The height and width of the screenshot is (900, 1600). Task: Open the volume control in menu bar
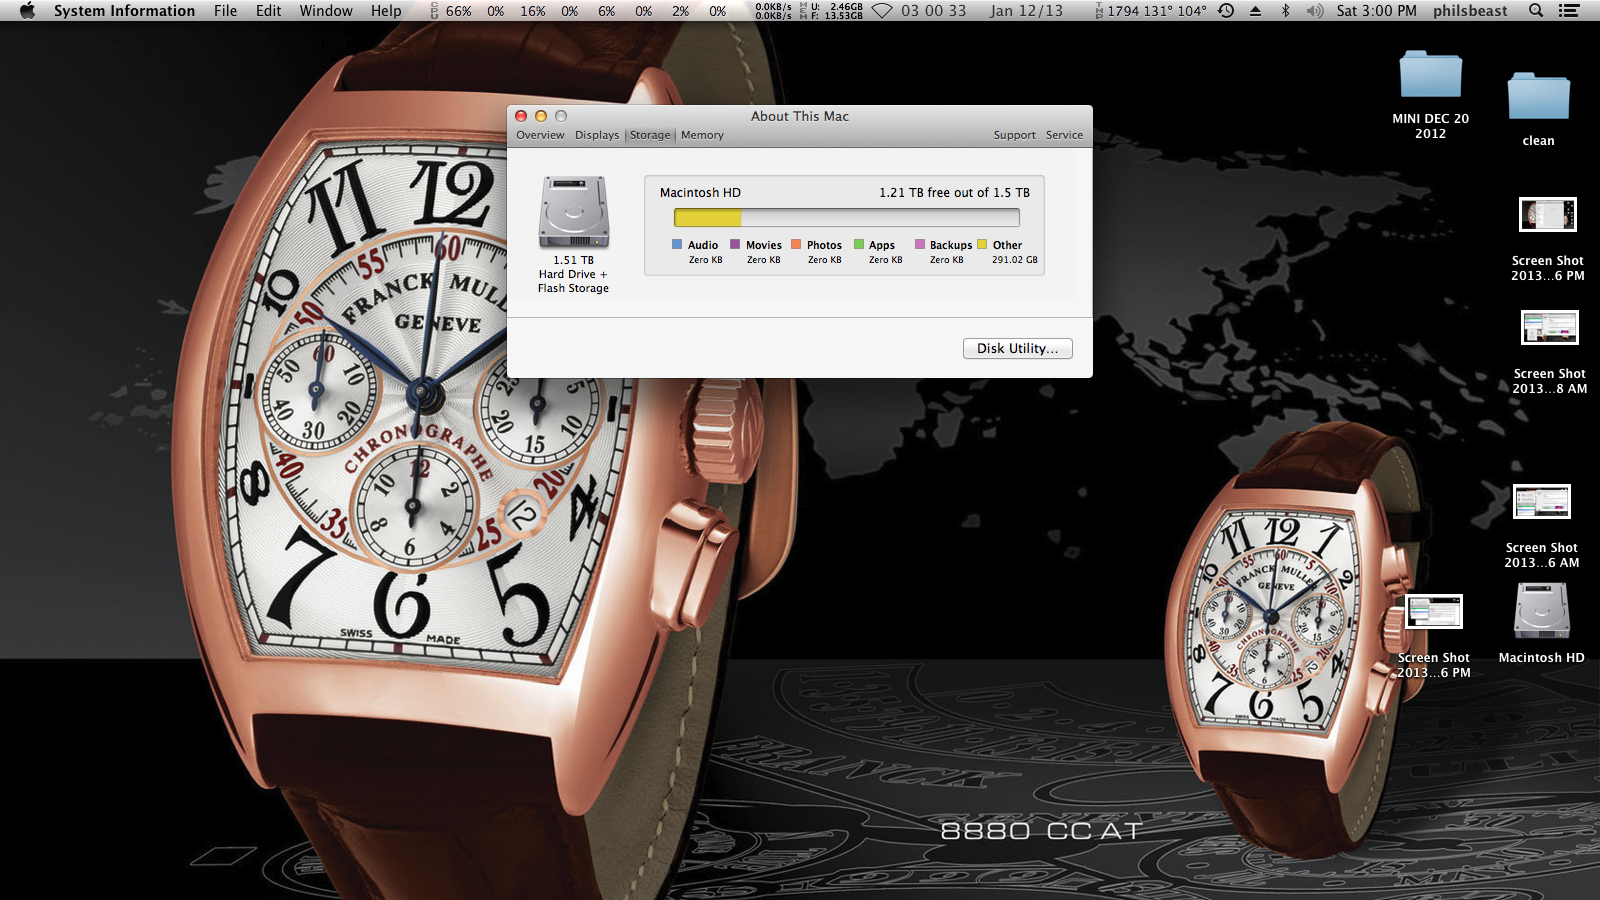coord(1314,11)
